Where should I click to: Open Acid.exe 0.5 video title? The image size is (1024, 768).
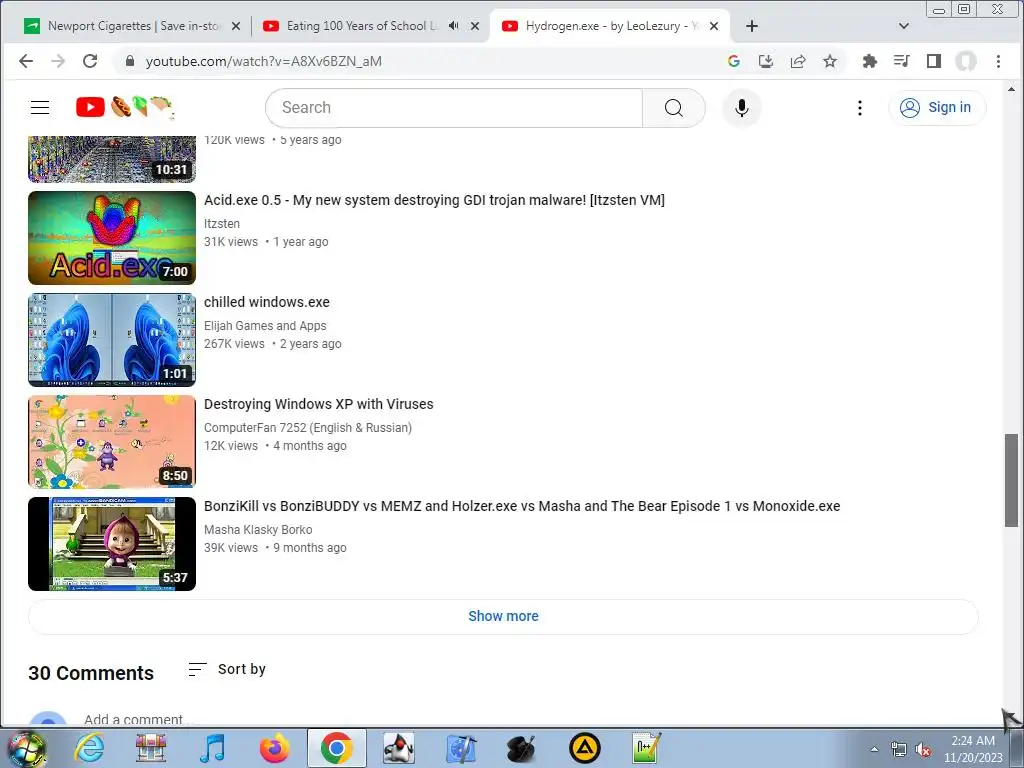point(434,200)
